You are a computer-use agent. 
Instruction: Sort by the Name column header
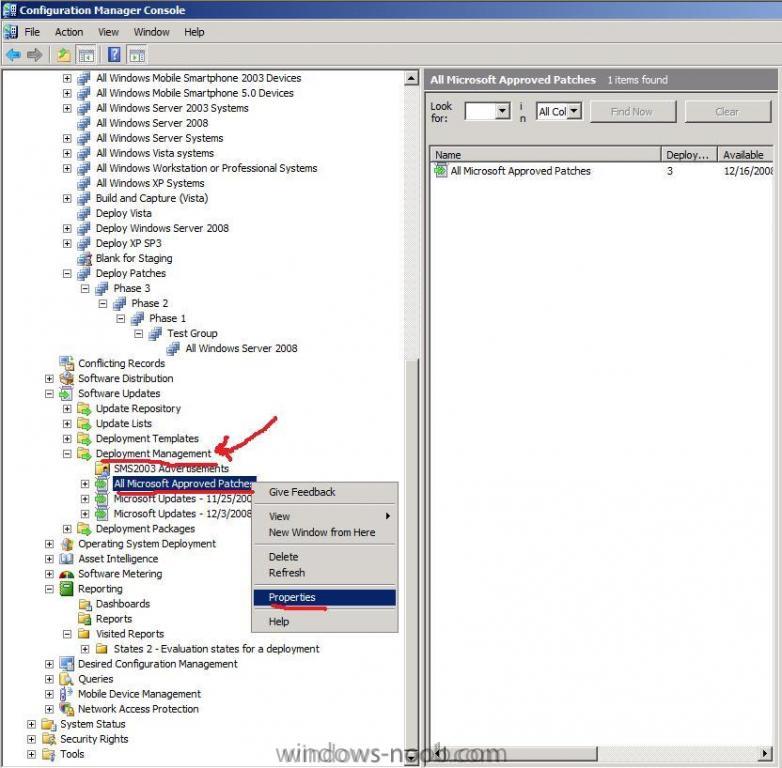[545, 155]
